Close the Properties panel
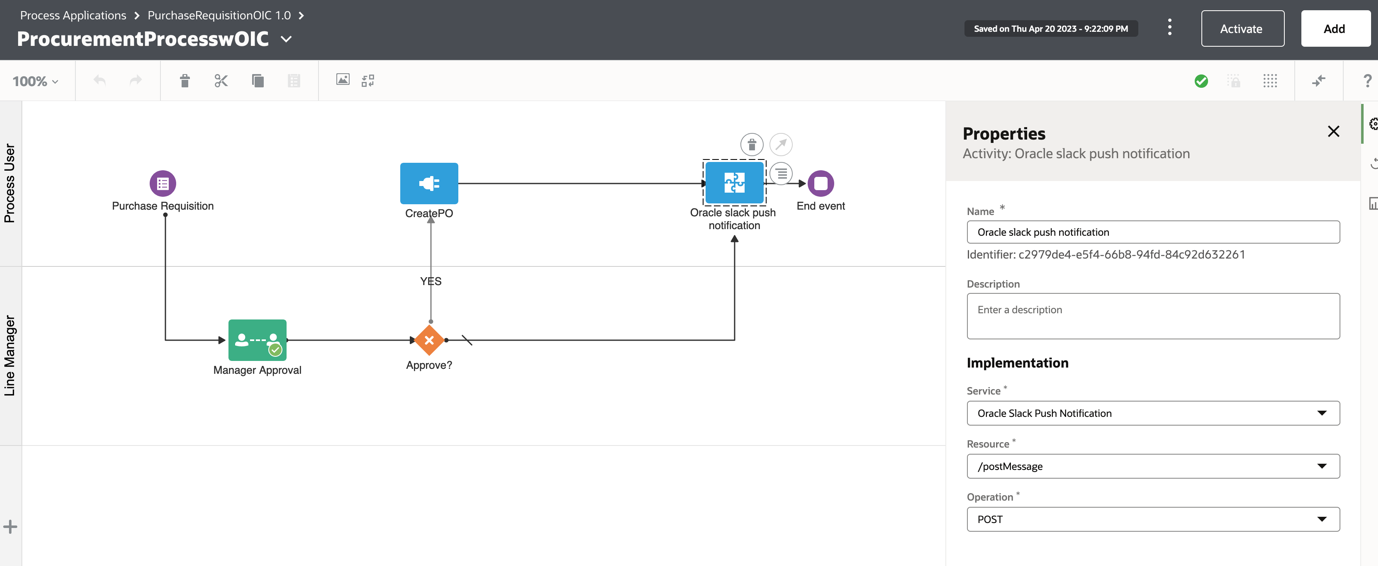This screenshot has height=566, width=1378. (1333, 132)
